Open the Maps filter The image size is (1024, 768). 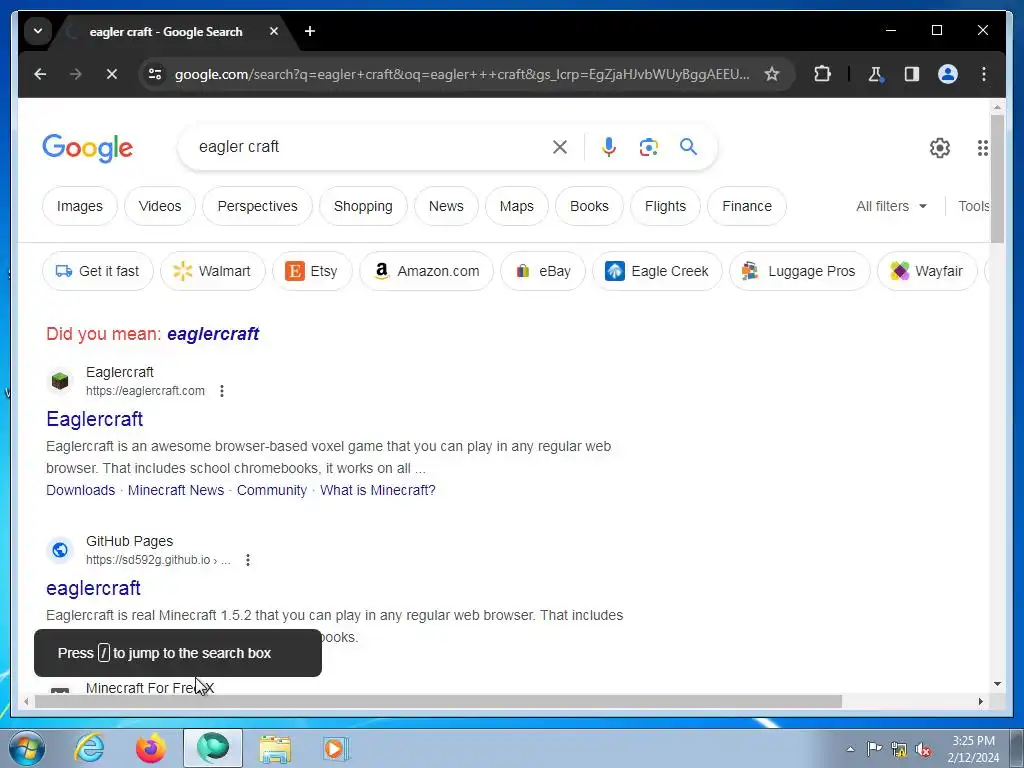coord(517,206)
